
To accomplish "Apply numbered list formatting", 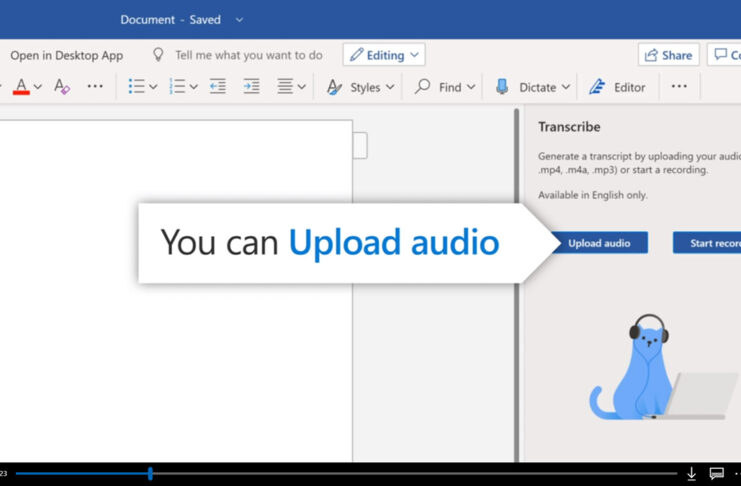I will pos(177,87).
